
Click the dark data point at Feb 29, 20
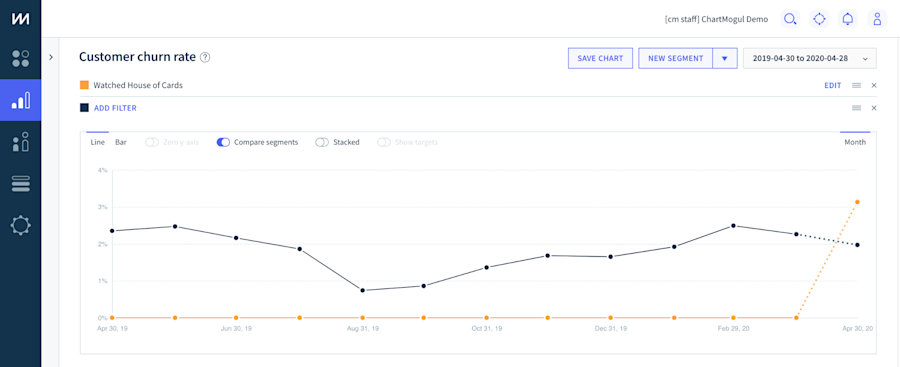coord(733,226)
